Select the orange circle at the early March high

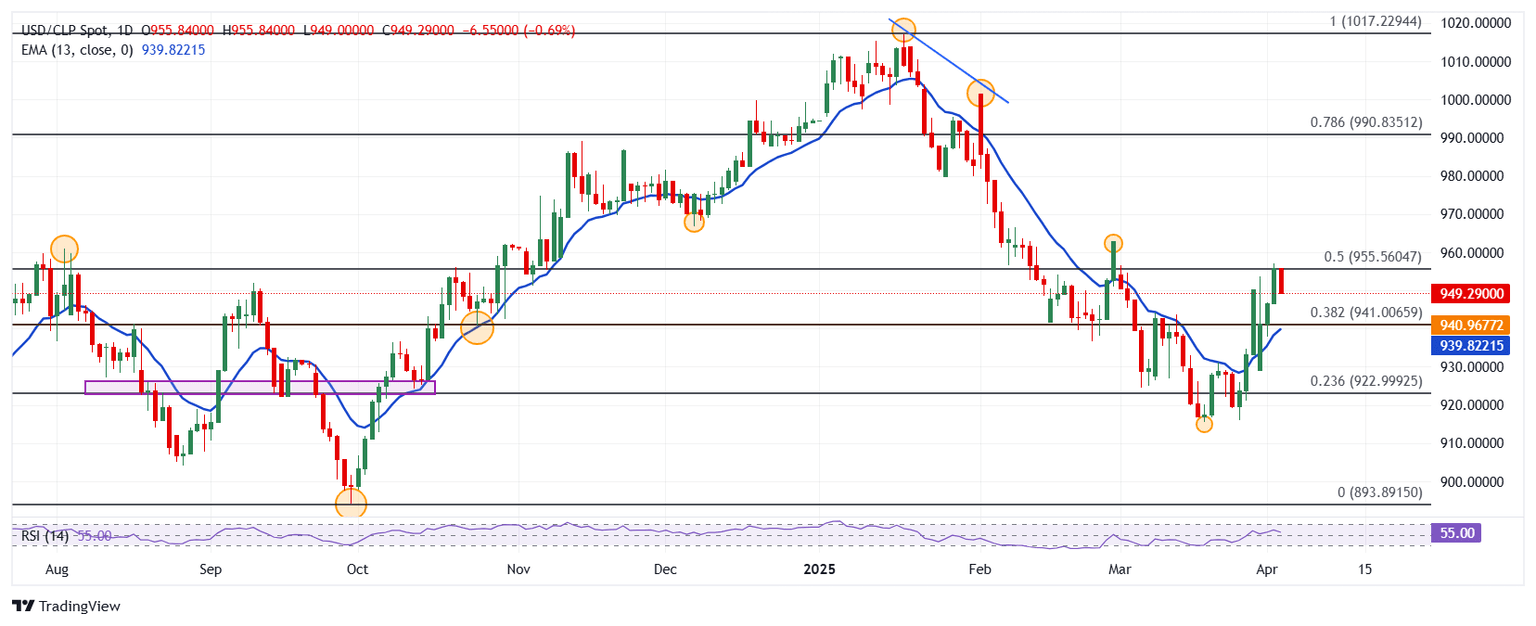coord(1113,243)
